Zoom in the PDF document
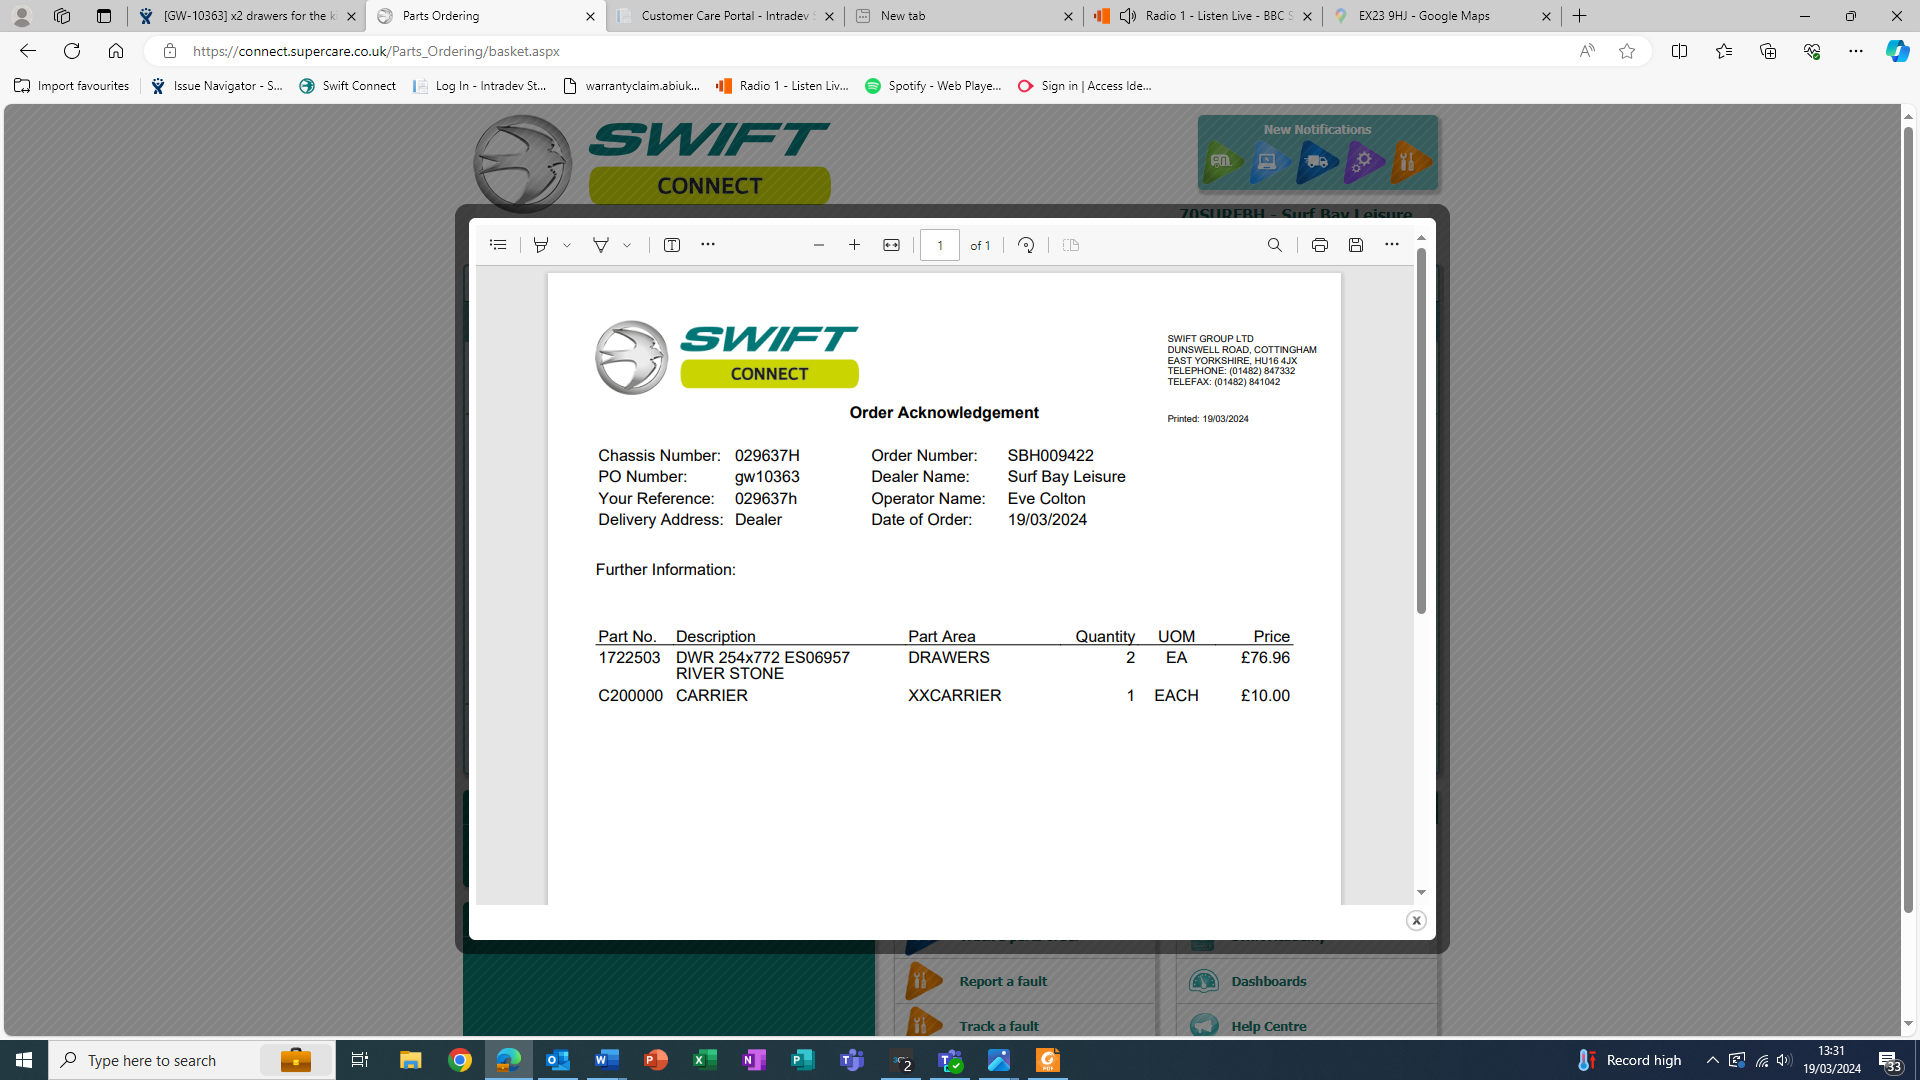Image resolution: width=1920 pixels, height=1080 pixels. 855,245
